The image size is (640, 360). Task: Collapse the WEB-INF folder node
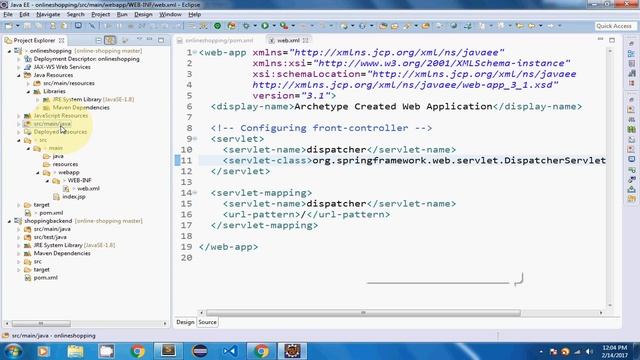tap(47, 181)
